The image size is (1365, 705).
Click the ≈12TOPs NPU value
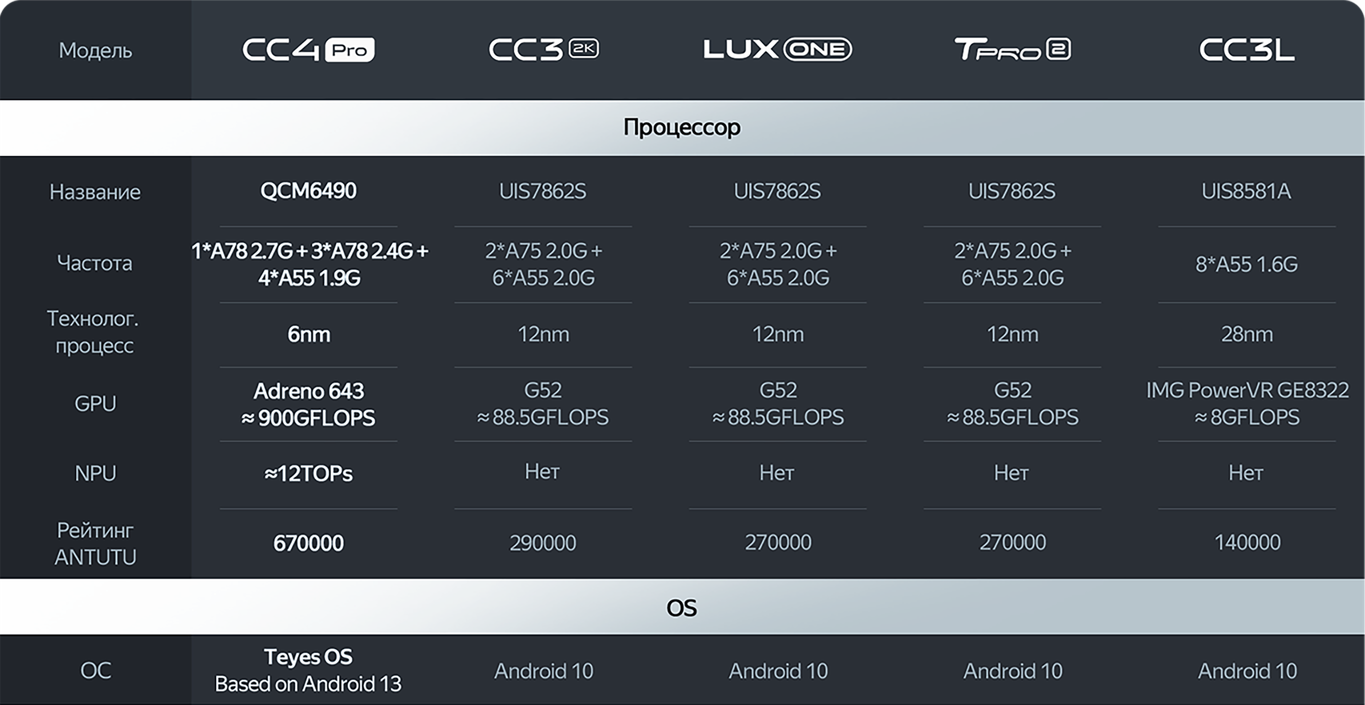click(308, 474)
